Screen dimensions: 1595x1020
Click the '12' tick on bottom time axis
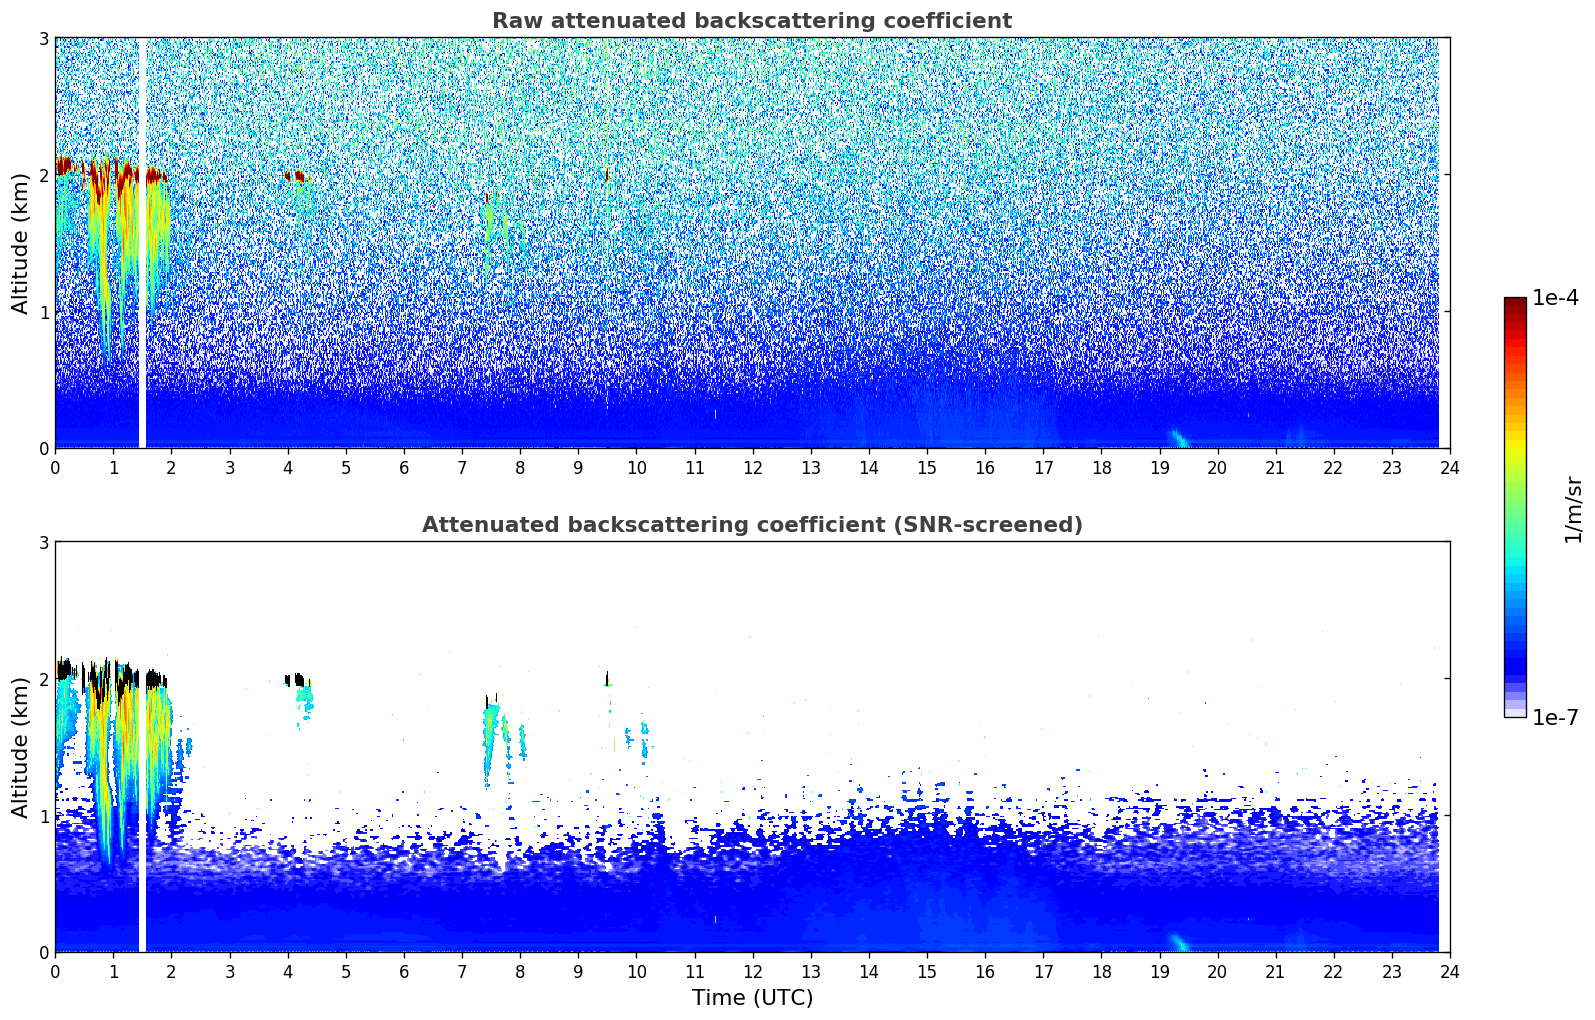pos(752,971)
